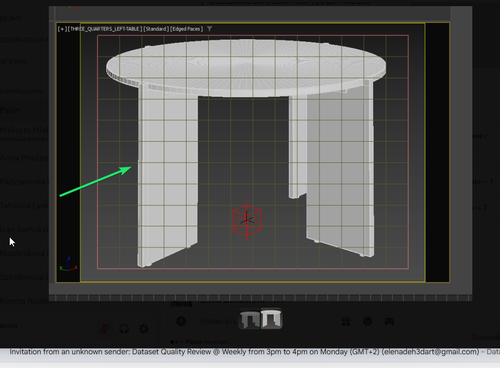
Task: Click the [Edged Faces] viewport label
Action: click(187, 29)
